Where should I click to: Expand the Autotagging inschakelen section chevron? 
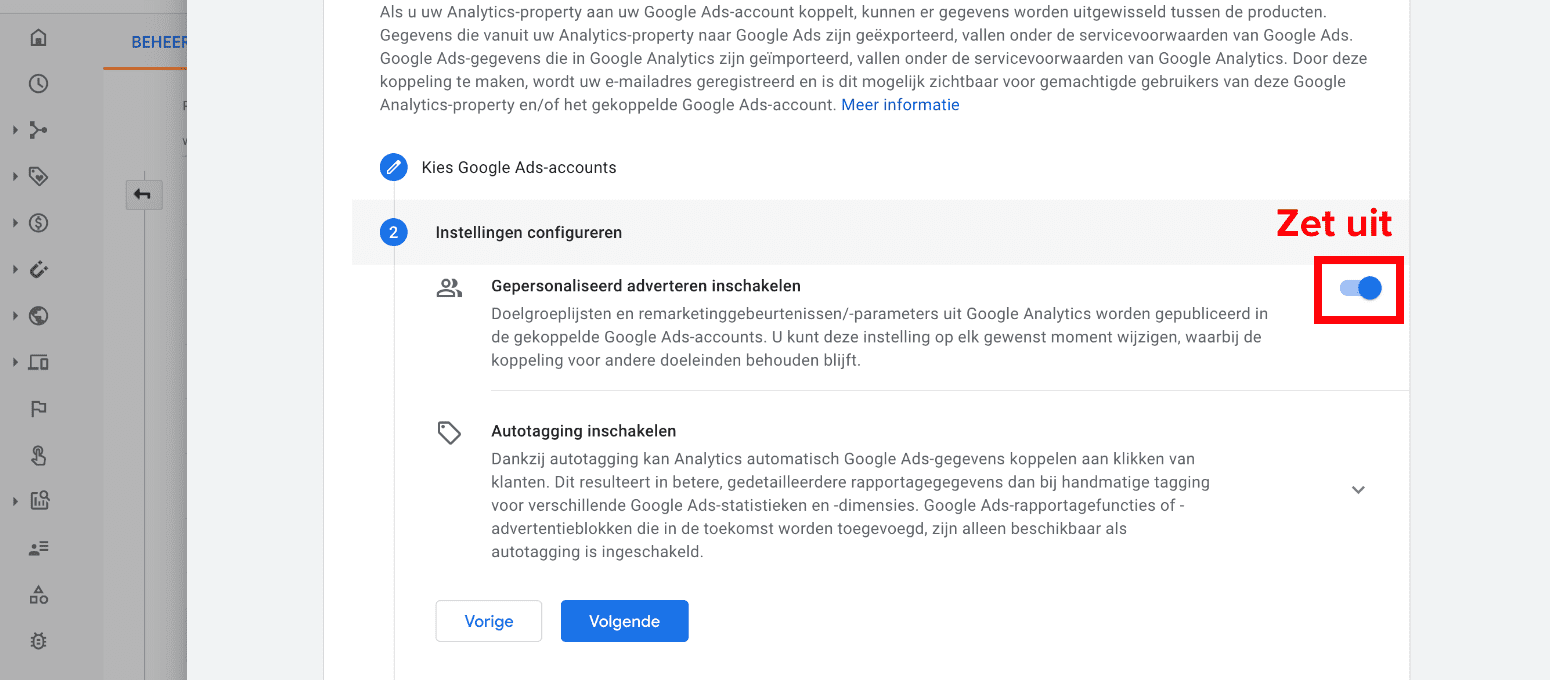(1358, 490)
